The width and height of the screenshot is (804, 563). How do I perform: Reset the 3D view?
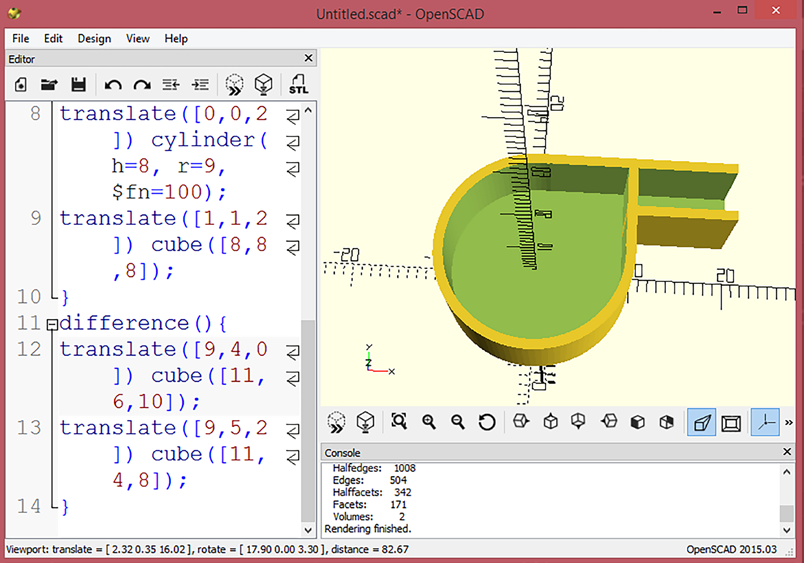coord(487,422)
